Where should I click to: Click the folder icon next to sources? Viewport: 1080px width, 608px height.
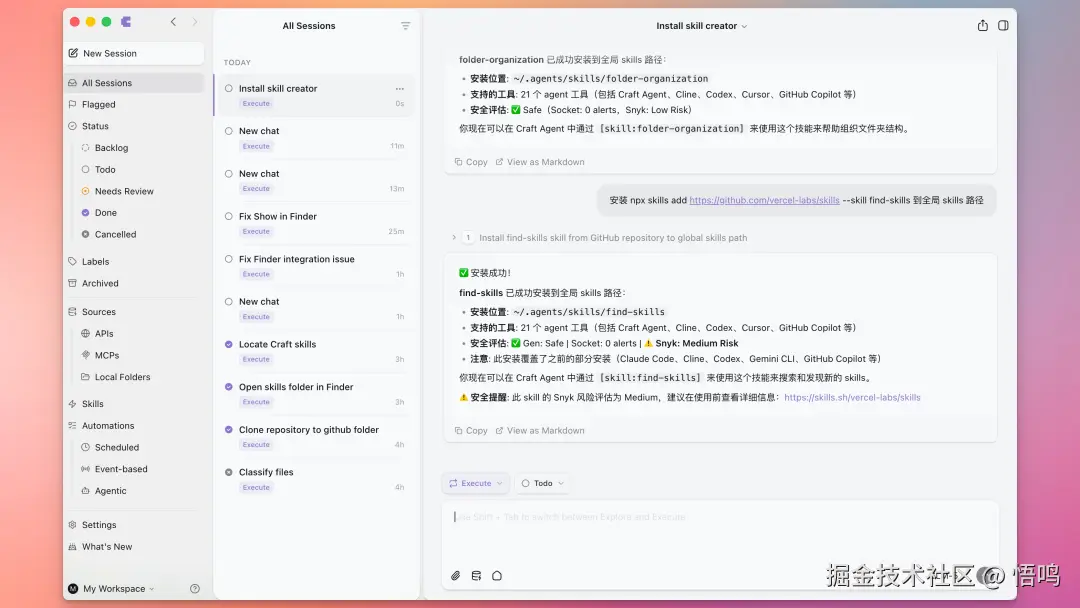(497, 576)
